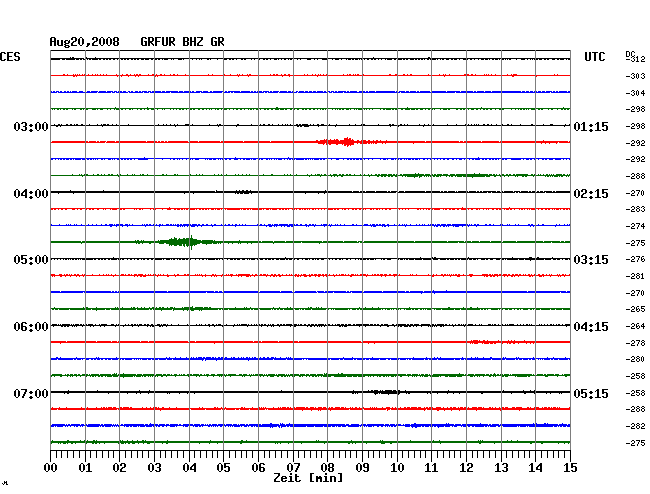Image resolution: width=650 pixels, height=494 pixels.
Task: Click the 03 minute axis label
Action: [154, 468]
